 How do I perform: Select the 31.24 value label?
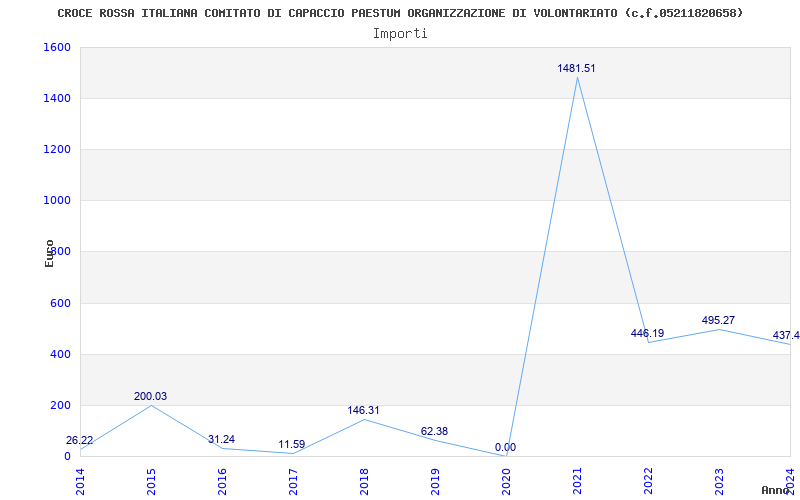pos(221,440)
